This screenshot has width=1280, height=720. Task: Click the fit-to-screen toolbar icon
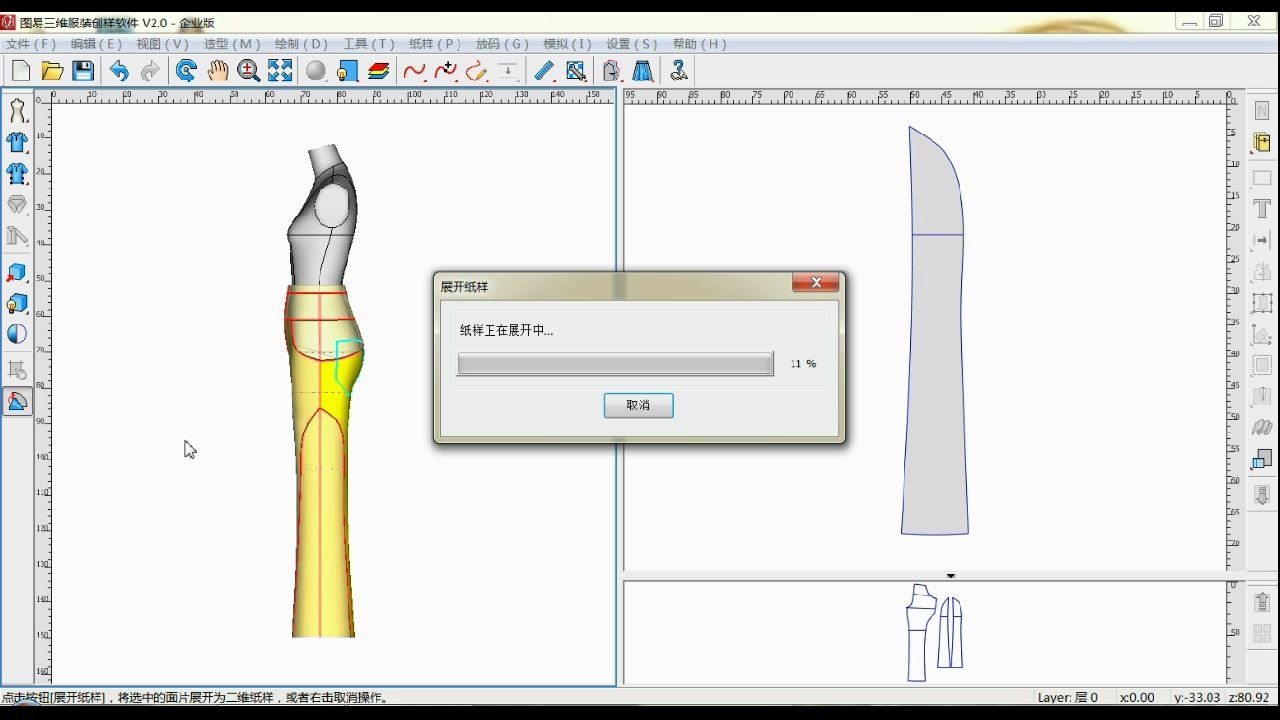pyautogui.click(x=280, y=70)
